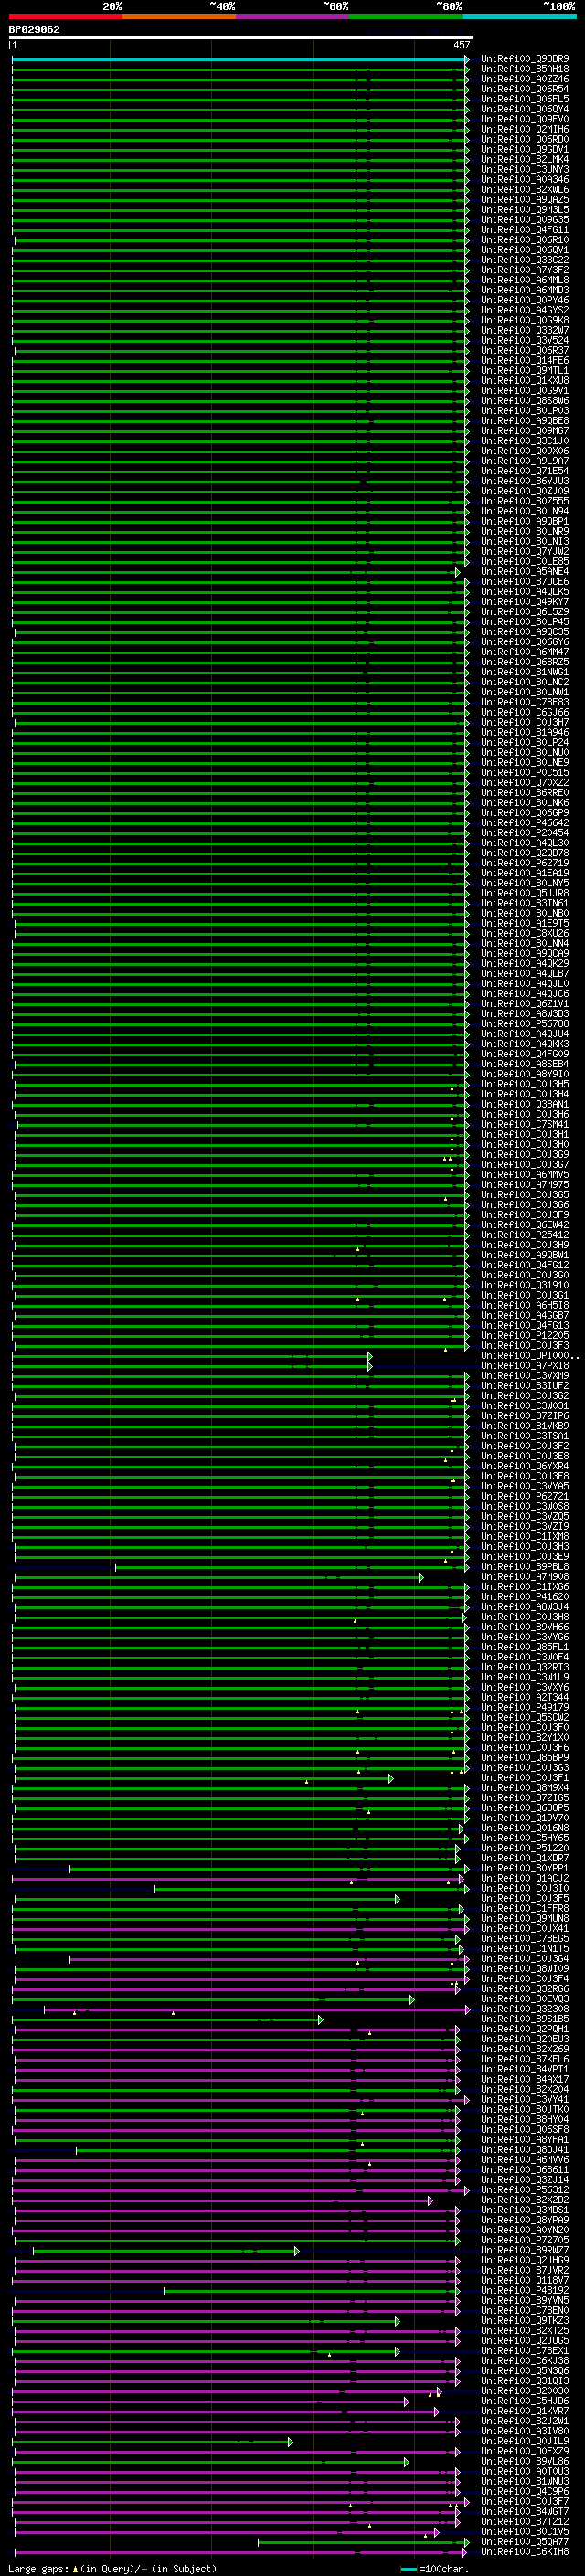Click the UniRef100_Q6YXR4 label
The image size is (585, 2576).
coord(525,1466)
